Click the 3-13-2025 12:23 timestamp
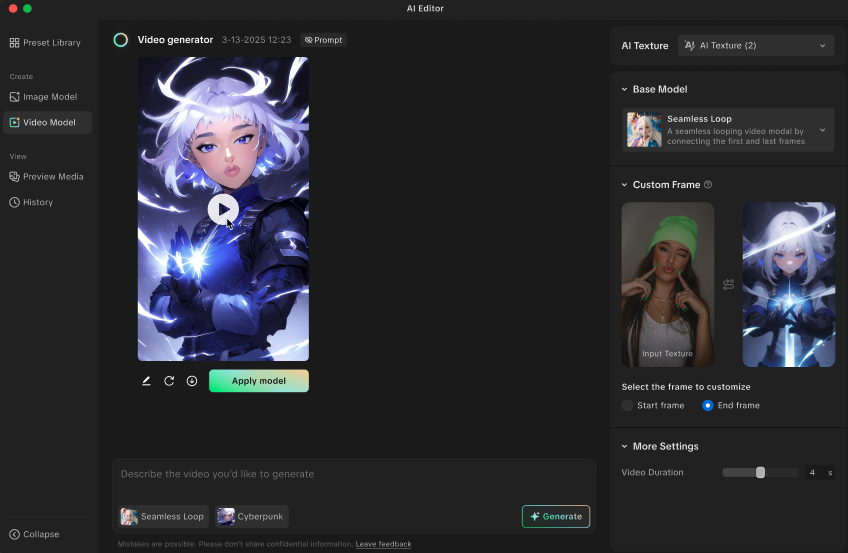The width and height of the screenshot is (848, 553). (256, 40)
